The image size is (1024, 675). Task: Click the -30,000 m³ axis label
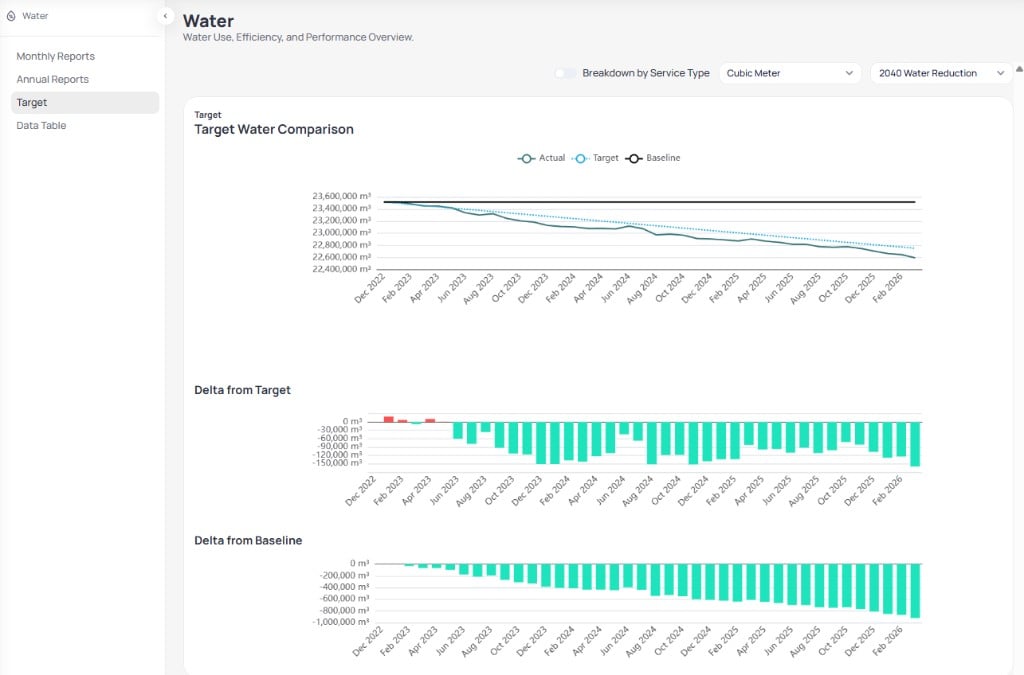[340, 430]
